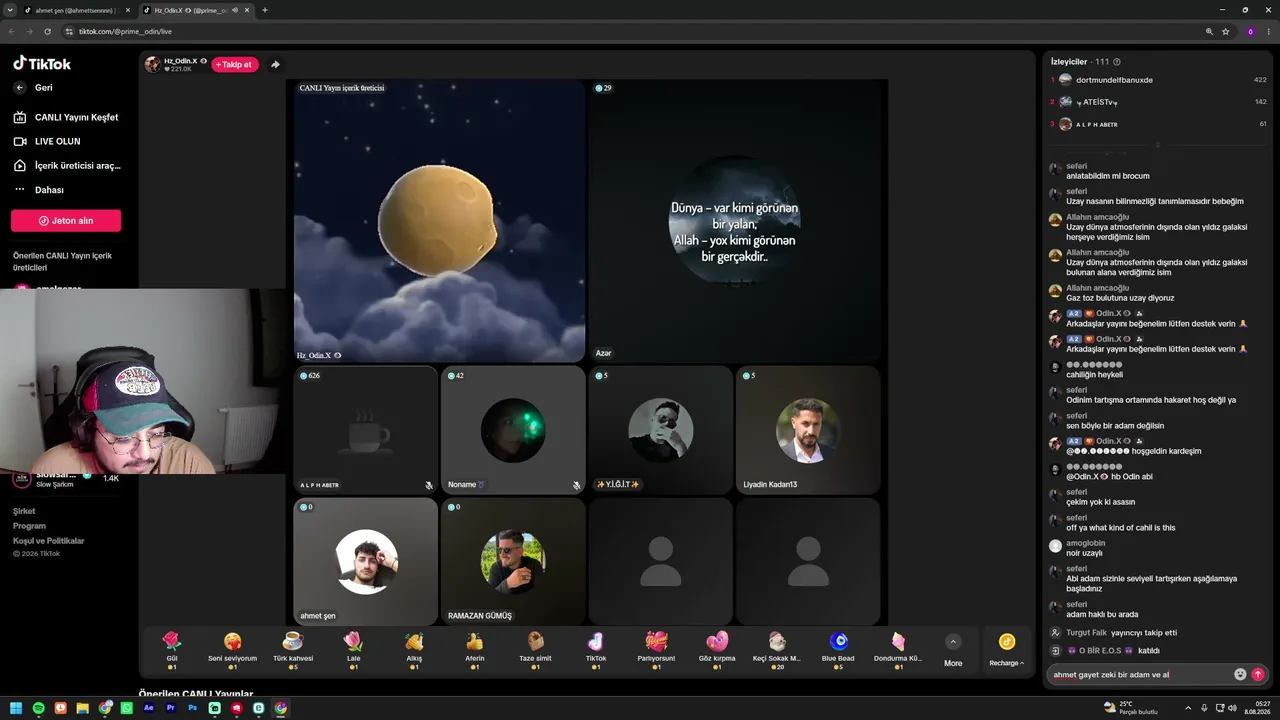This screenshot has width=1280, height=720.
Task: Send the Blue Bead gift
Action: pyautogui.click(x=838, y=649)
